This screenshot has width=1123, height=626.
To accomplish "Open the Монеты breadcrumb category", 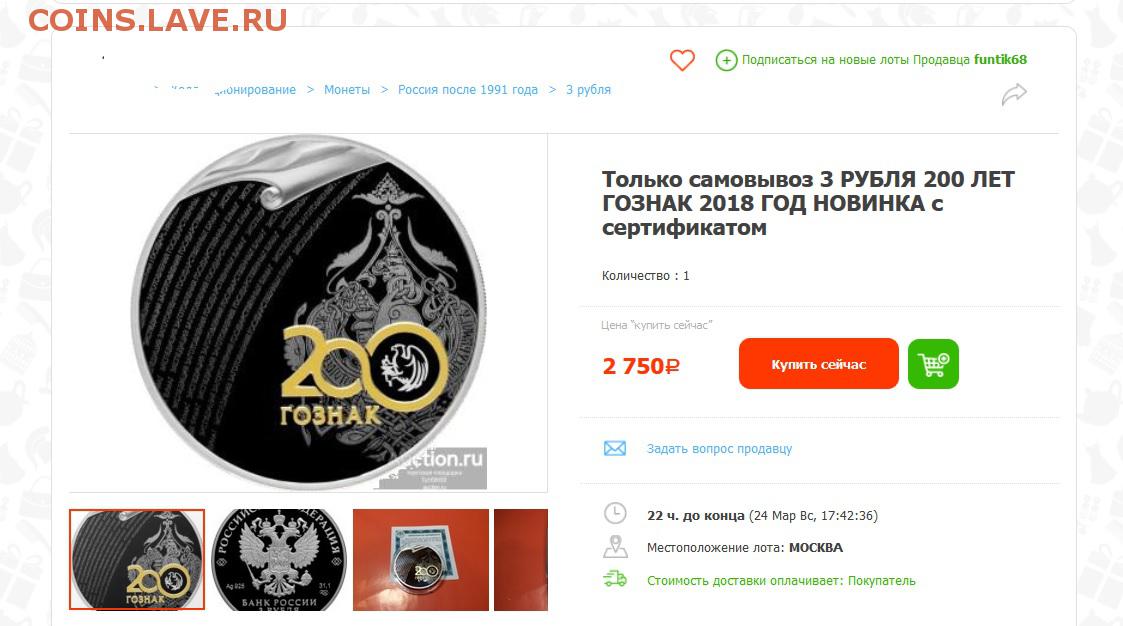I will (x=347, y=90).
